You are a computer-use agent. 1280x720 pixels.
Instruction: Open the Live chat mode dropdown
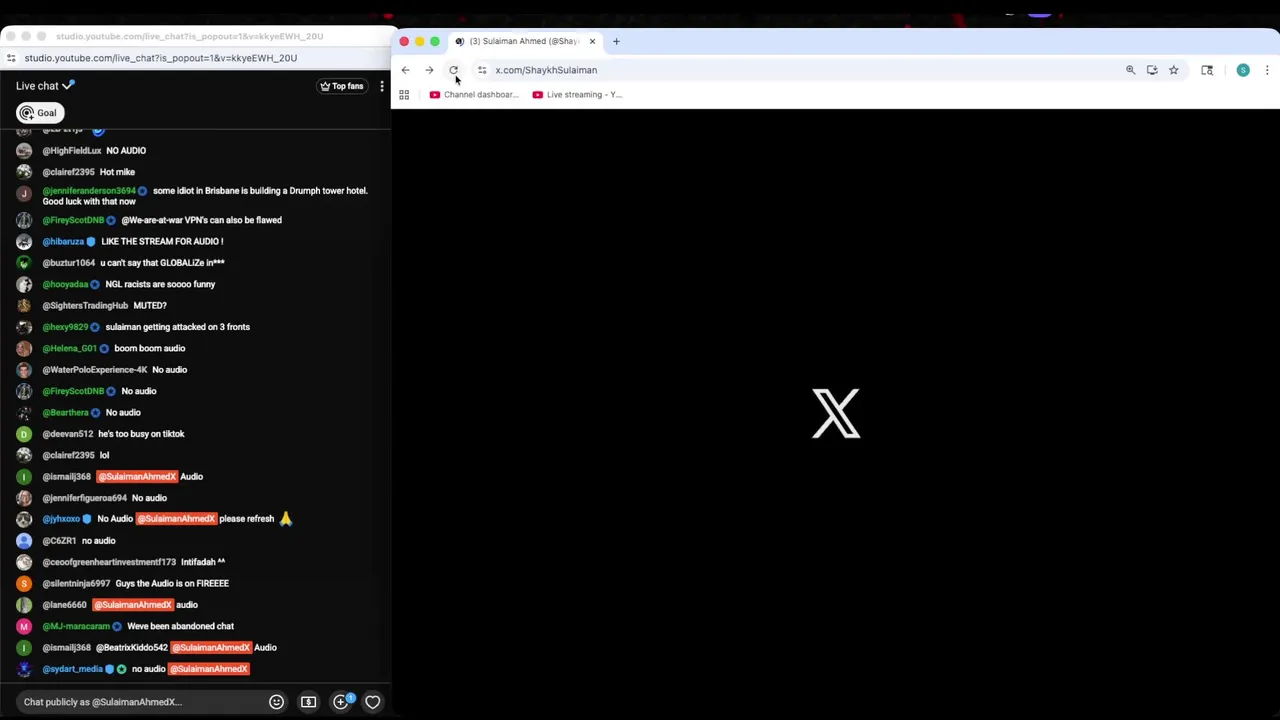point(45,86)
